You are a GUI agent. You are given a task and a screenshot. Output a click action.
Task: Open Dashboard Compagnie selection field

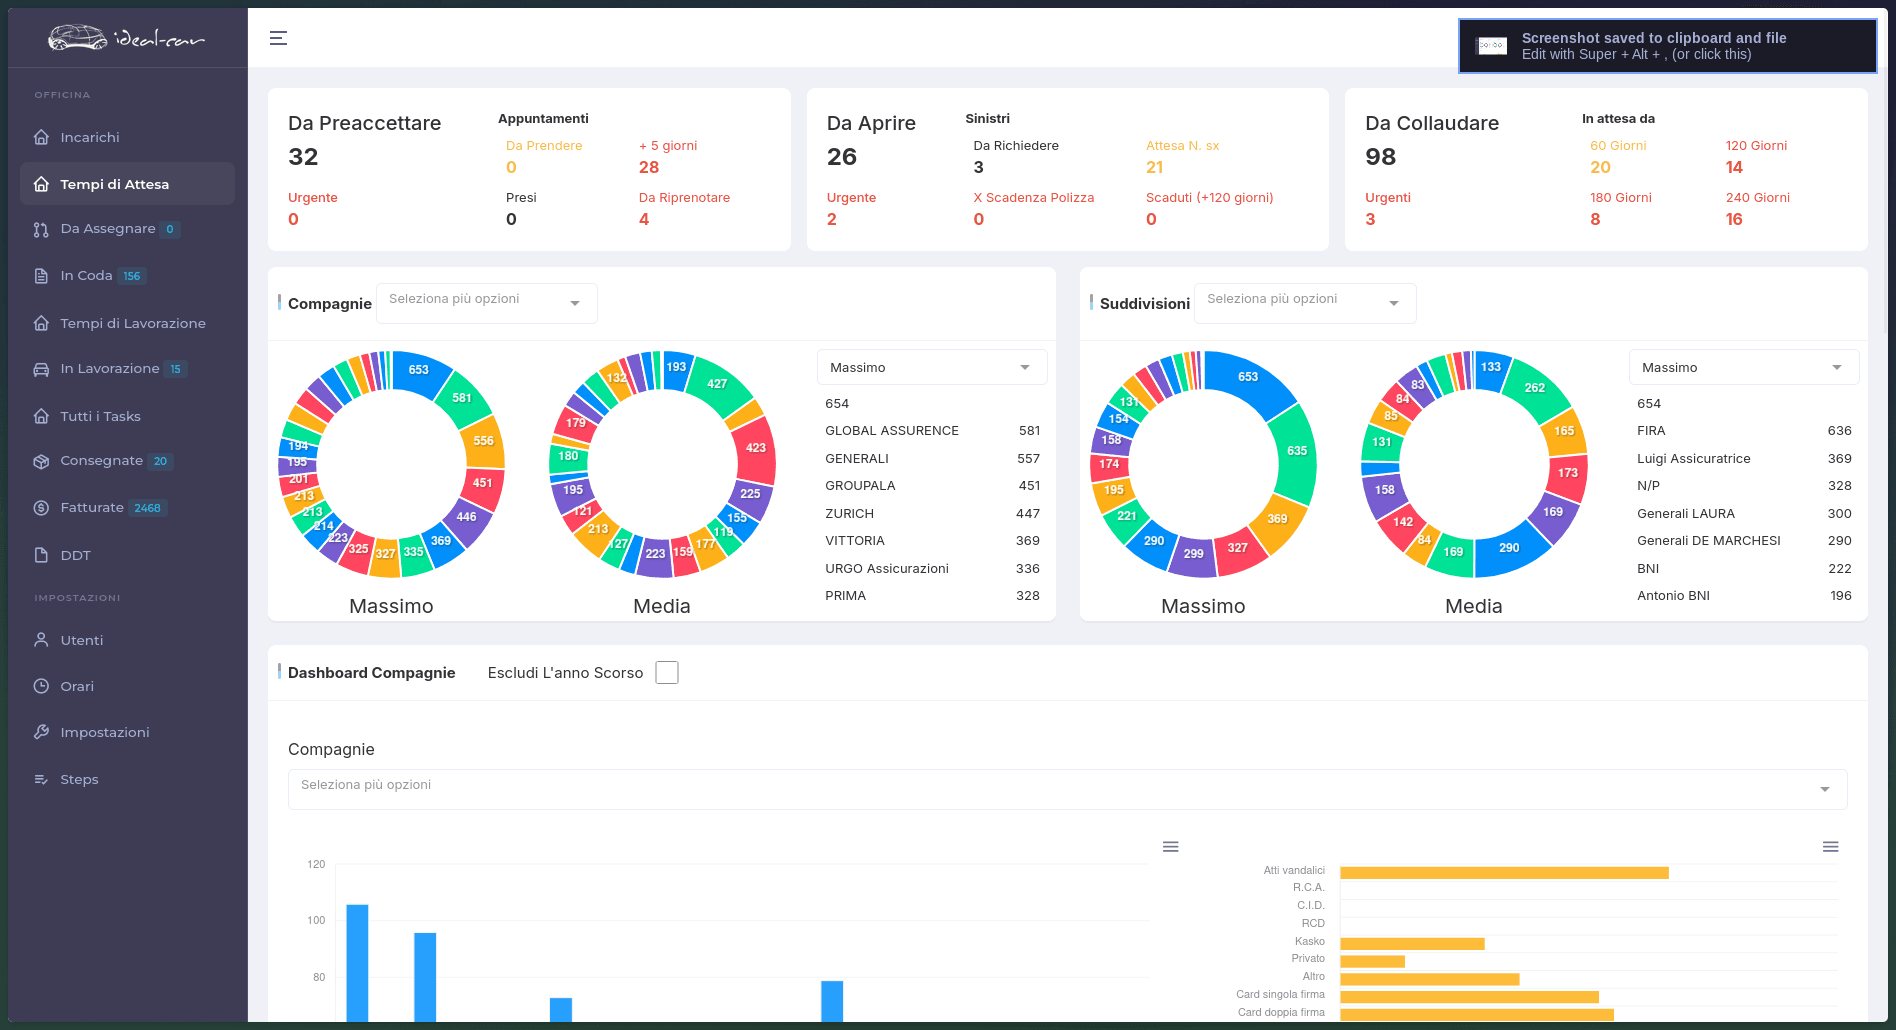coord(1067,789)
